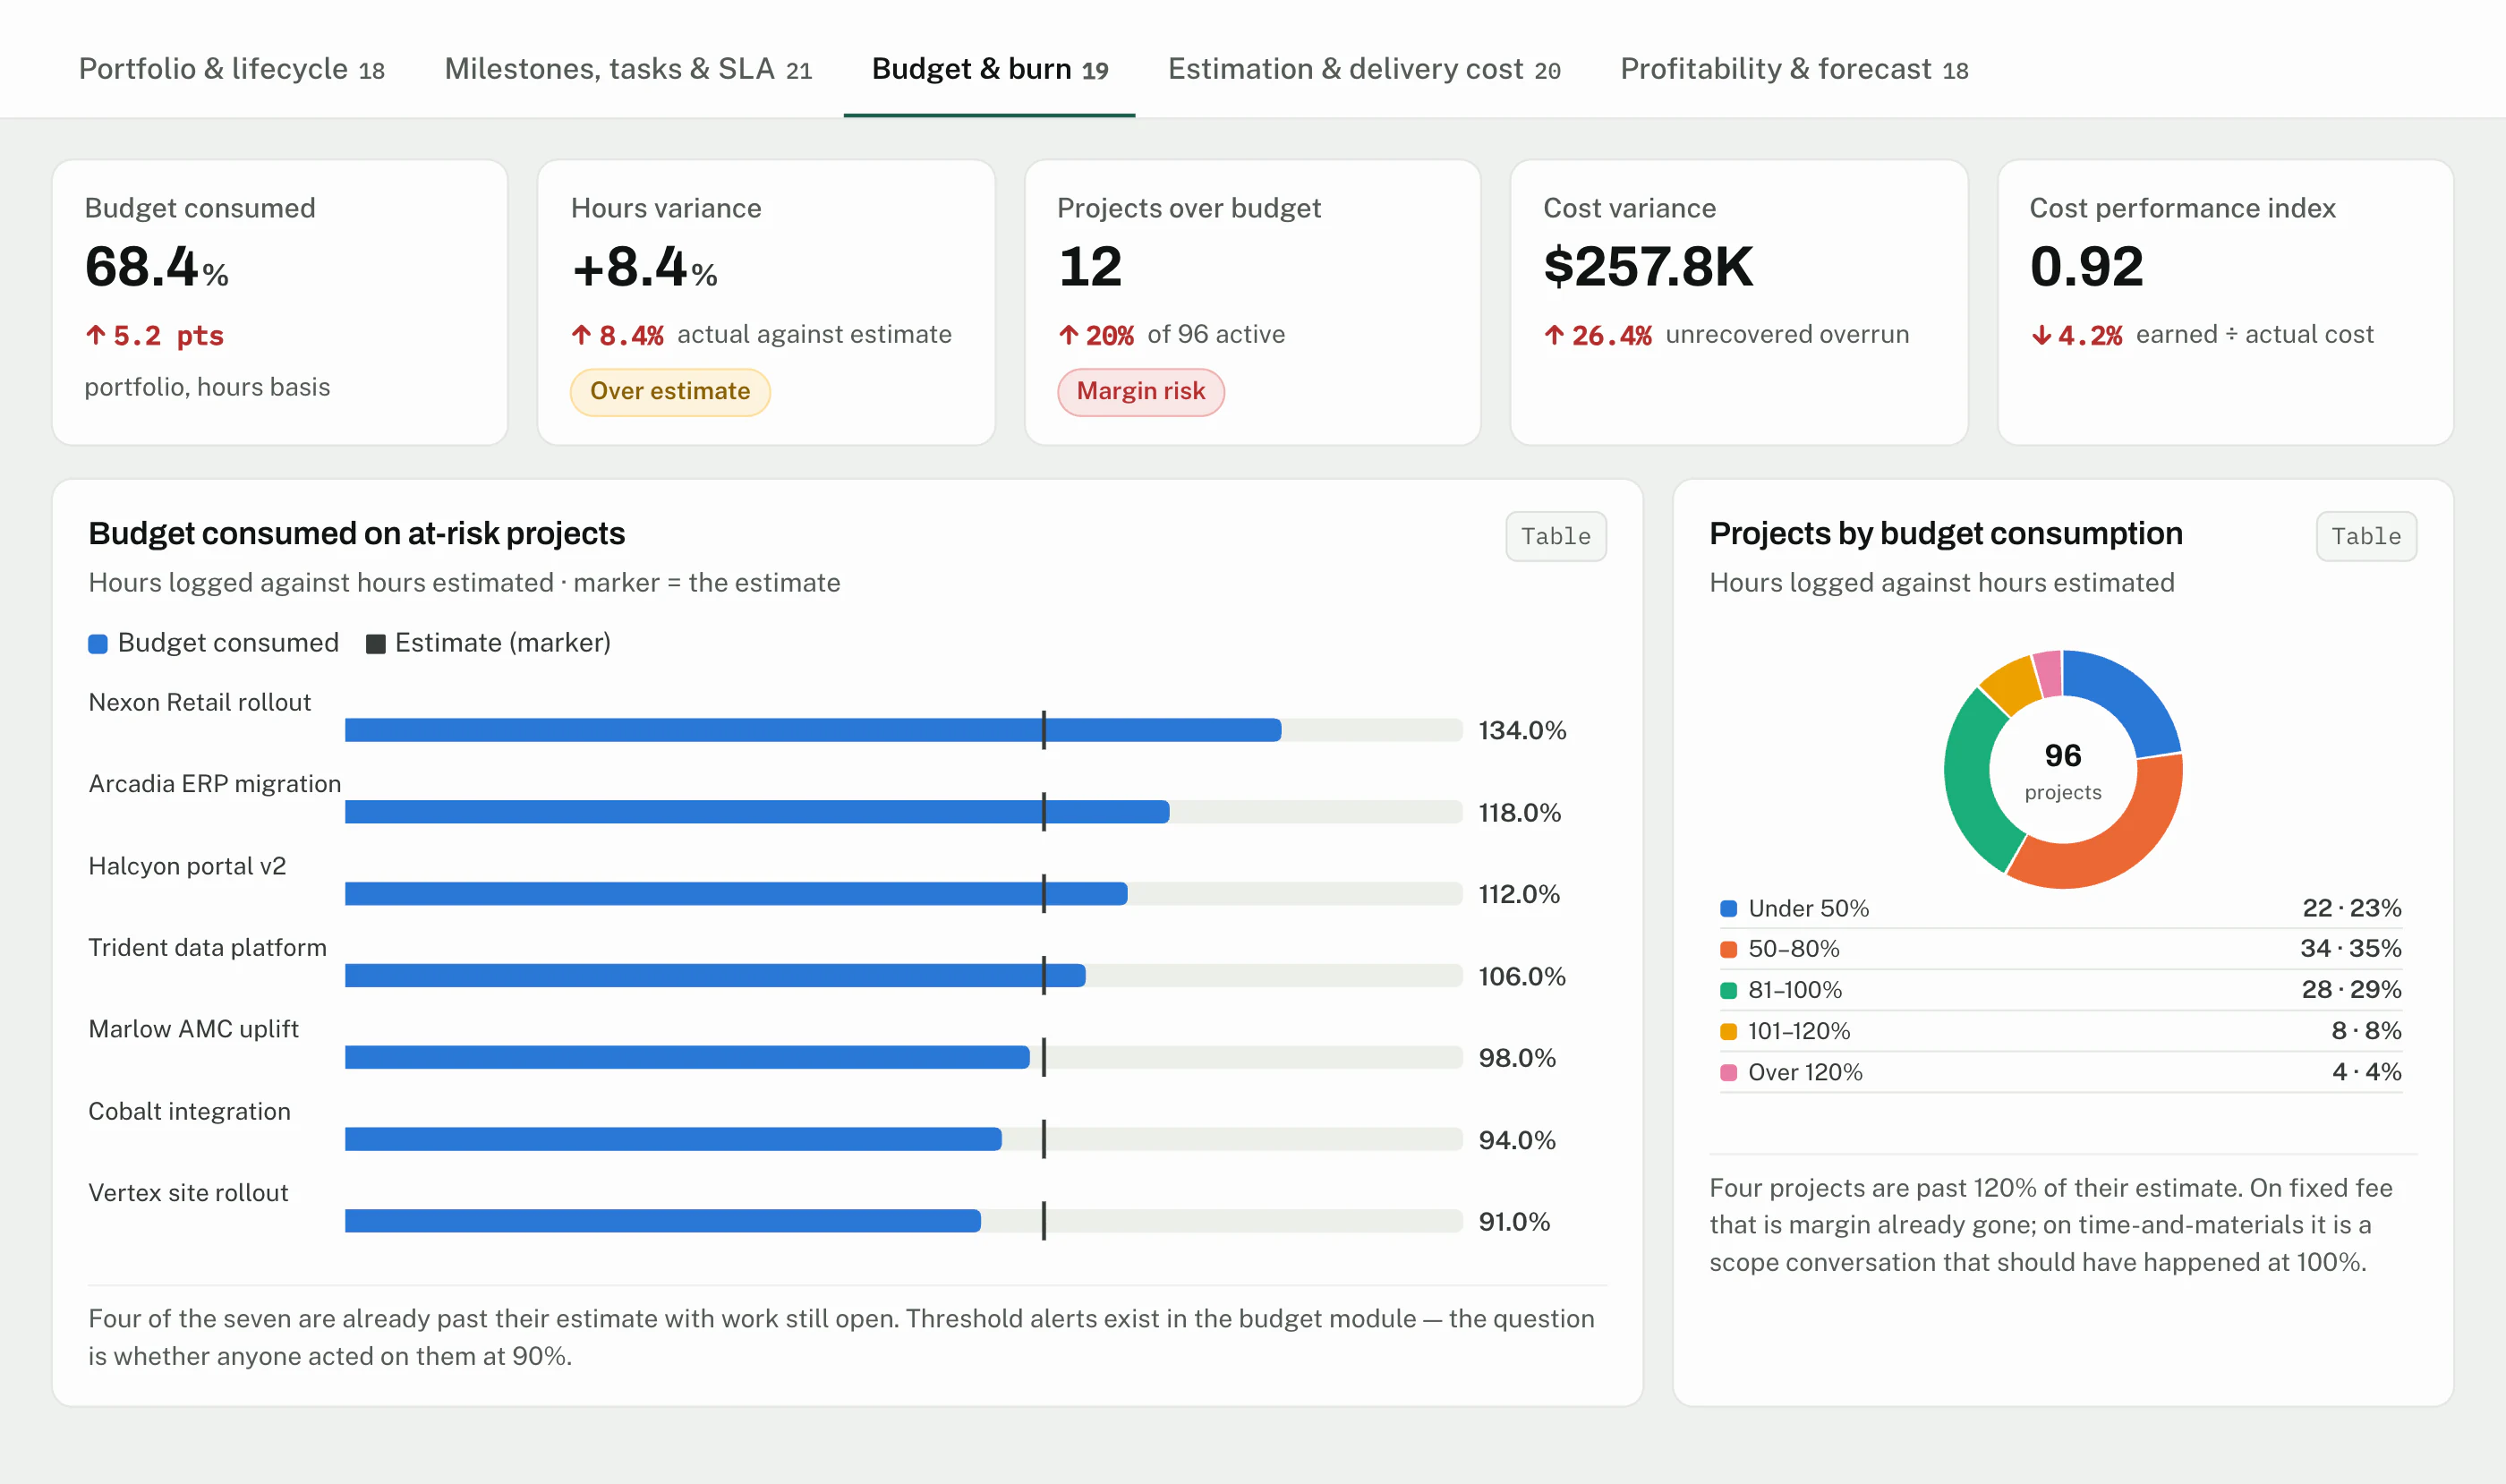Click the up arrow beside 26.4%

[x=1553, y=335]
